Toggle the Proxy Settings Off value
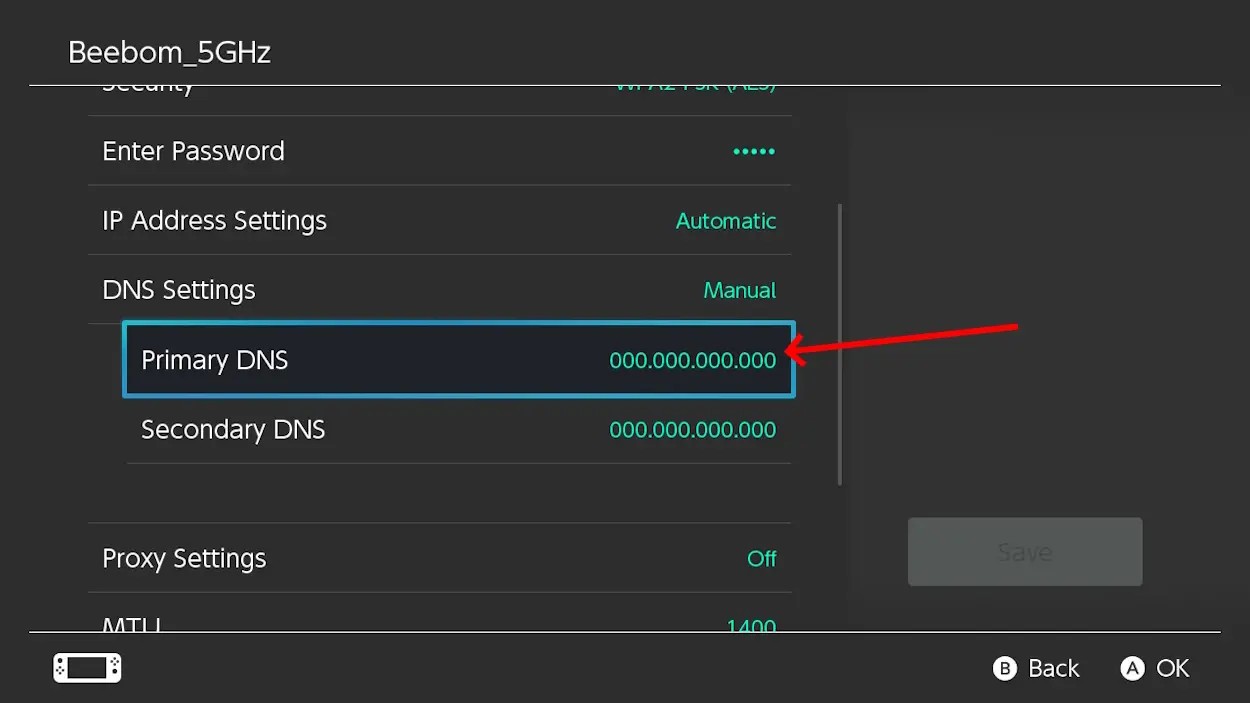This screenshot has width=1250, height=703. pos(761,559)
